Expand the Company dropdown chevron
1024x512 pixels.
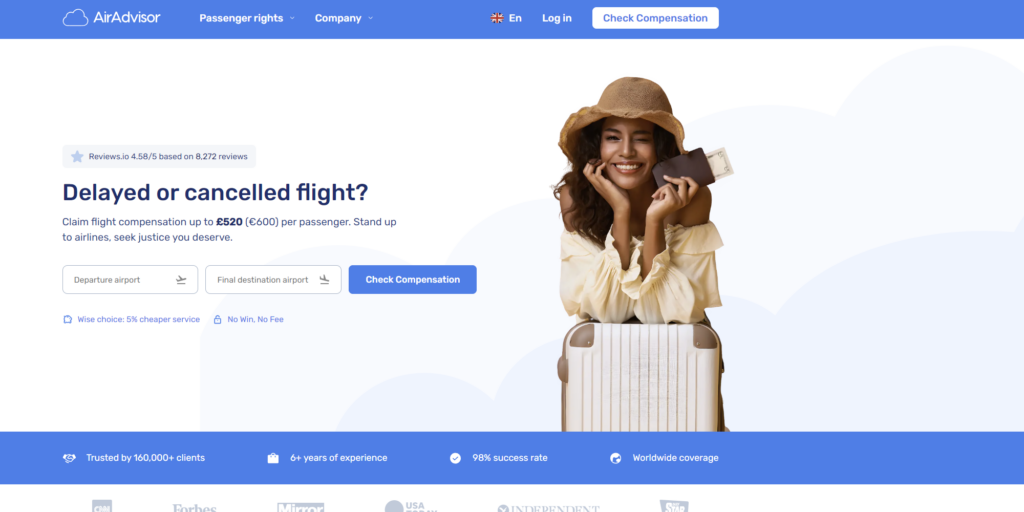tap(370, 18)
